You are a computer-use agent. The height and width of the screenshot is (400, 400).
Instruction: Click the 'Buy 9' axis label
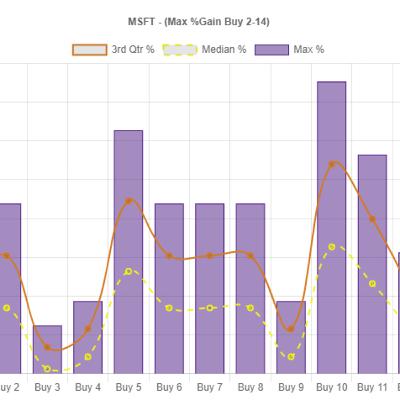[291, 388]
